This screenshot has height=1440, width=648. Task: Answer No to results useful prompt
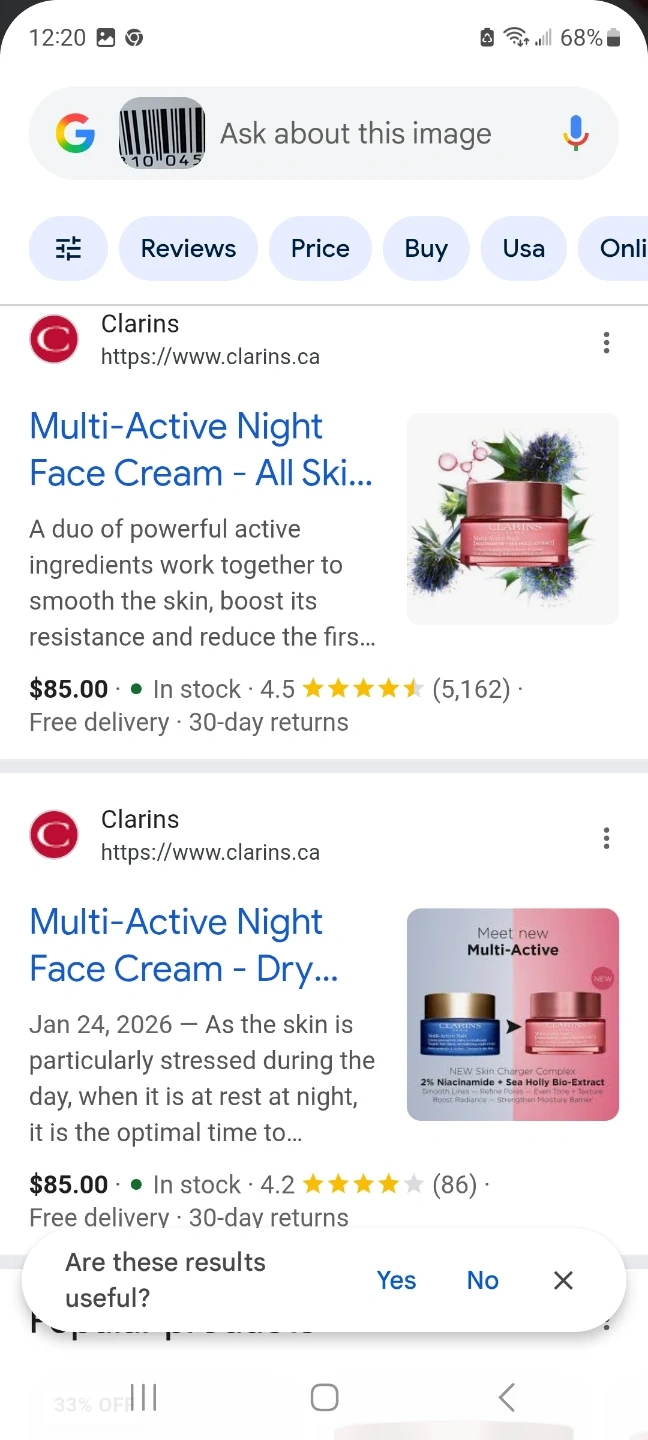(x=482, y=1280)
